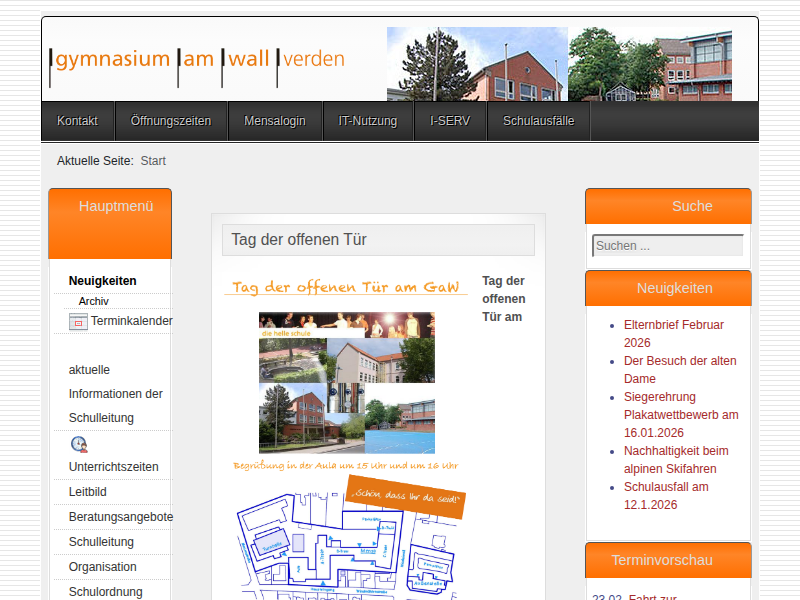Select Neuigkeiten in the Hauptmenü sidebar
The image size is (800, 600).
(103, 281)
